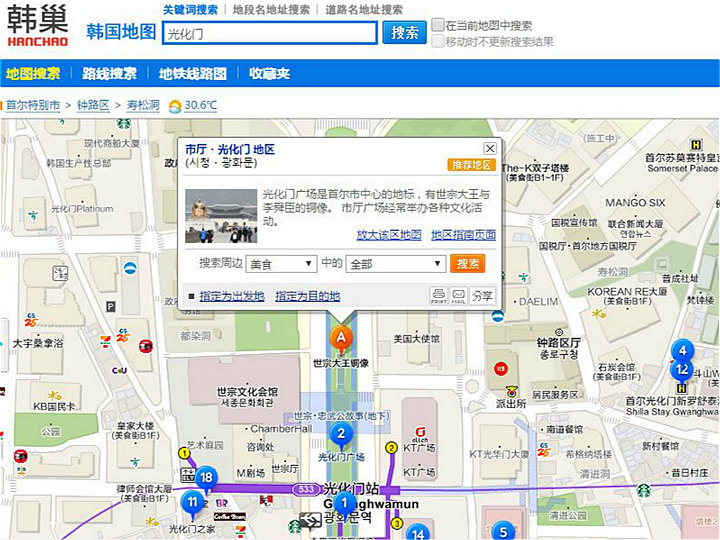This screenshot has height=540, width=720.
Task: Click the 推荐地区 badge
Action: click(x=472, y=165)
